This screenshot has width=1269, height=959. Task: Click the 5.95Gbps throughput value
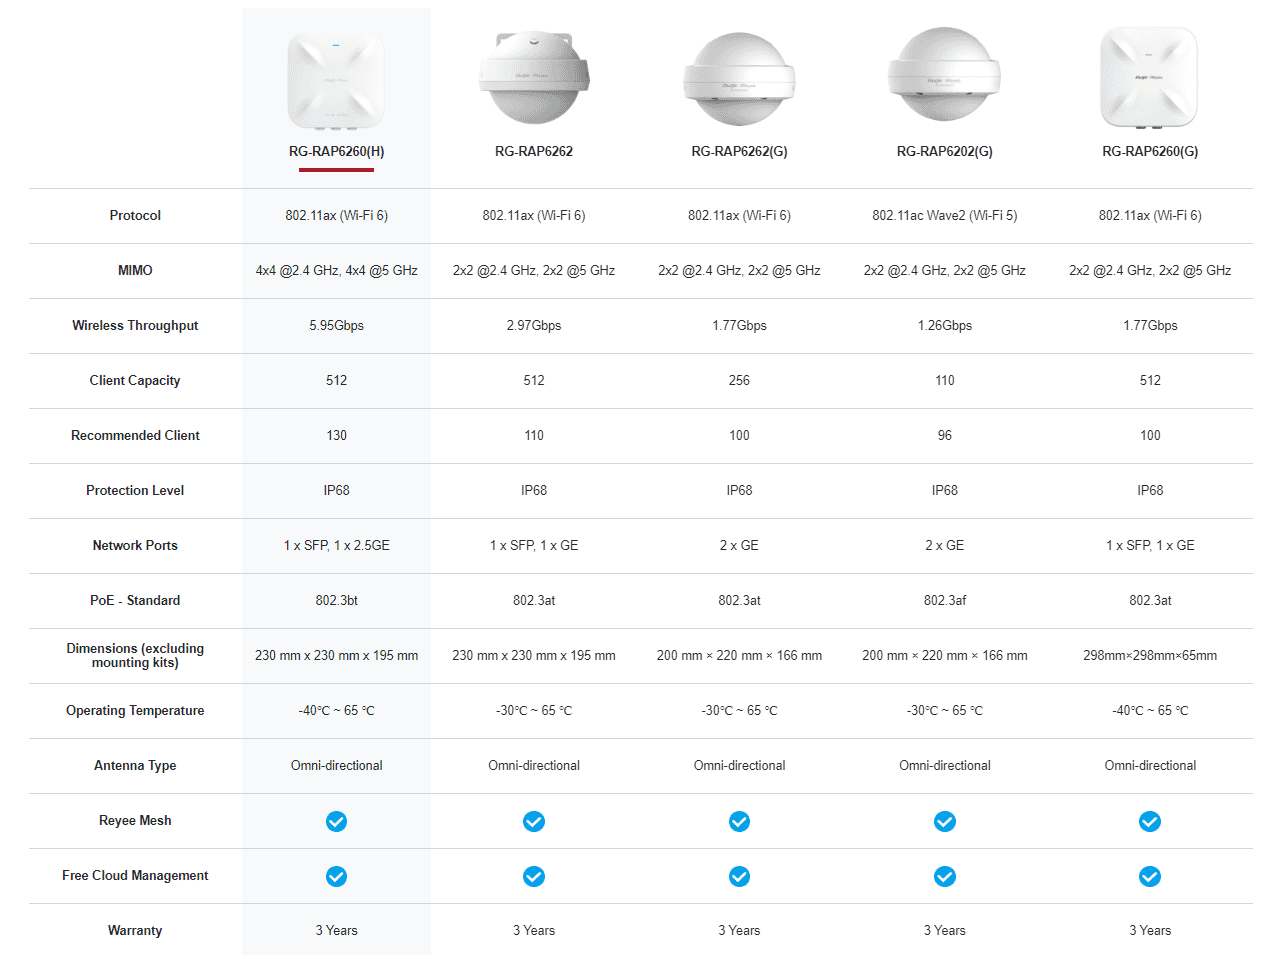(336, 325)
